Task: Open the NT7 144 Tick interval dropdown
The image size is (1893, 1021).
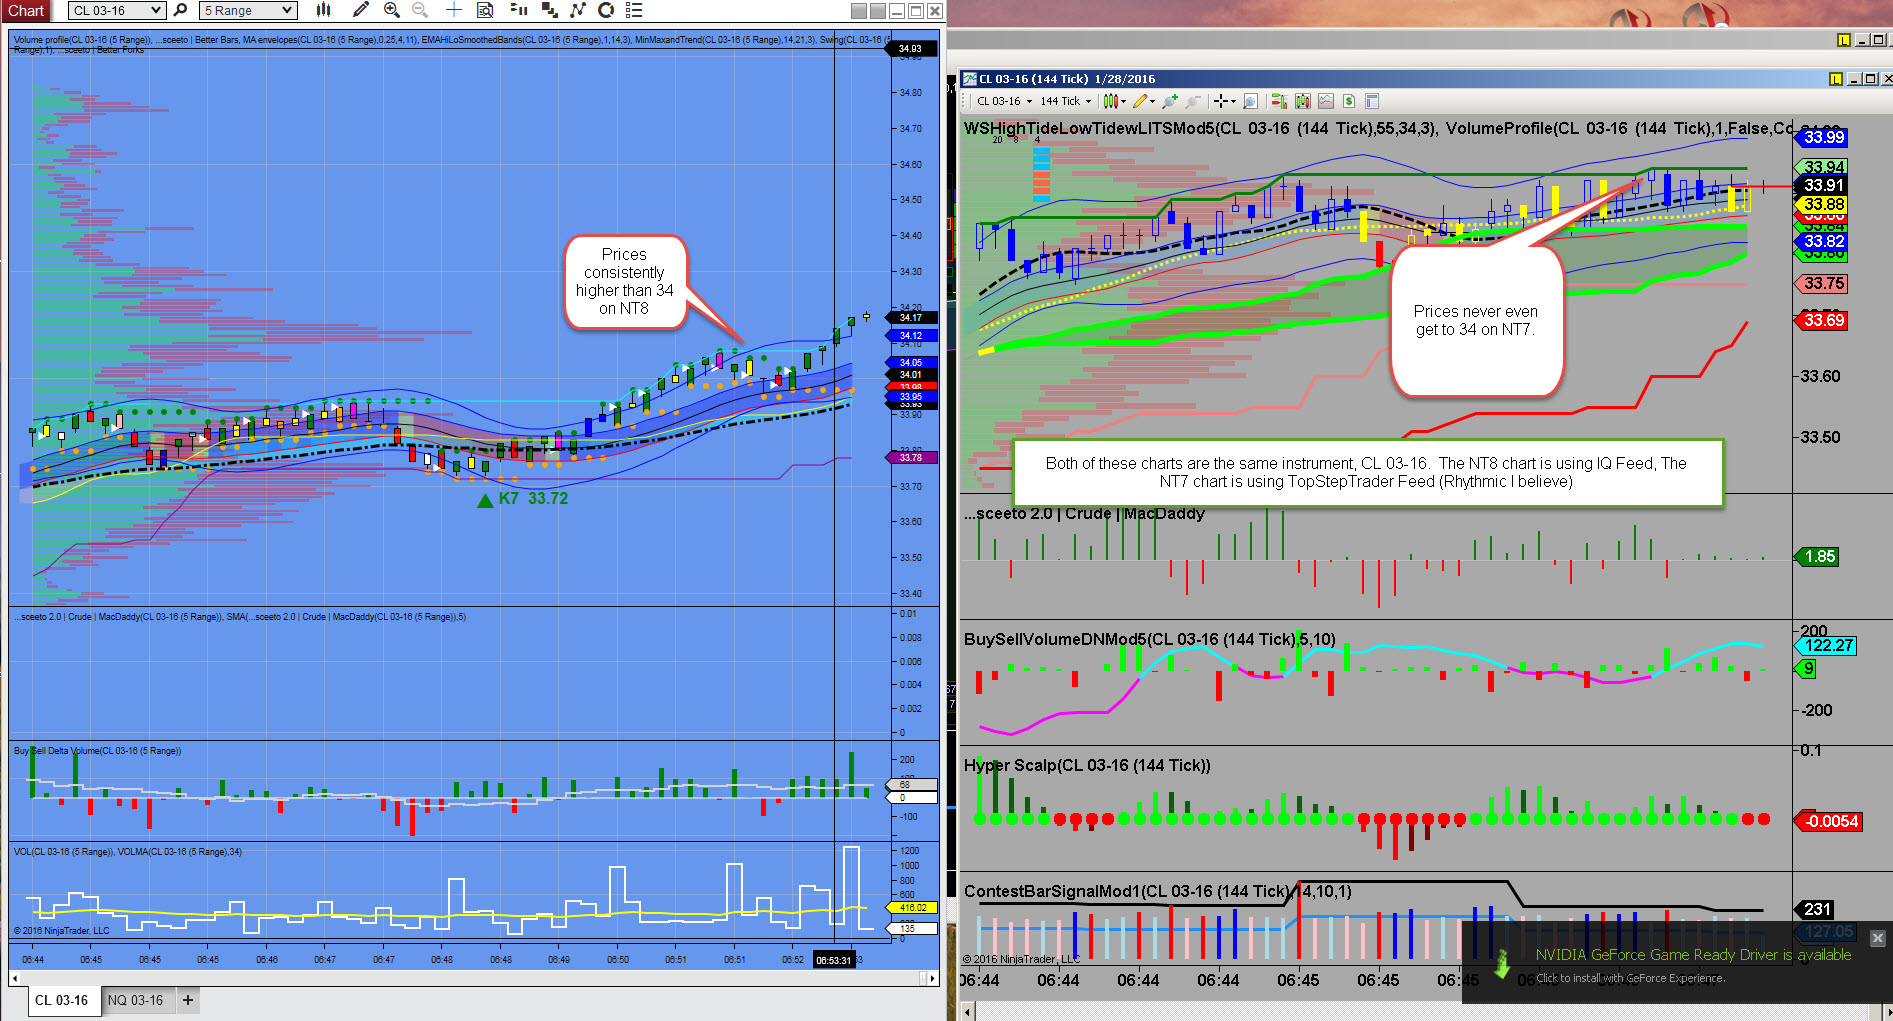Action: tap(1066, 101)
